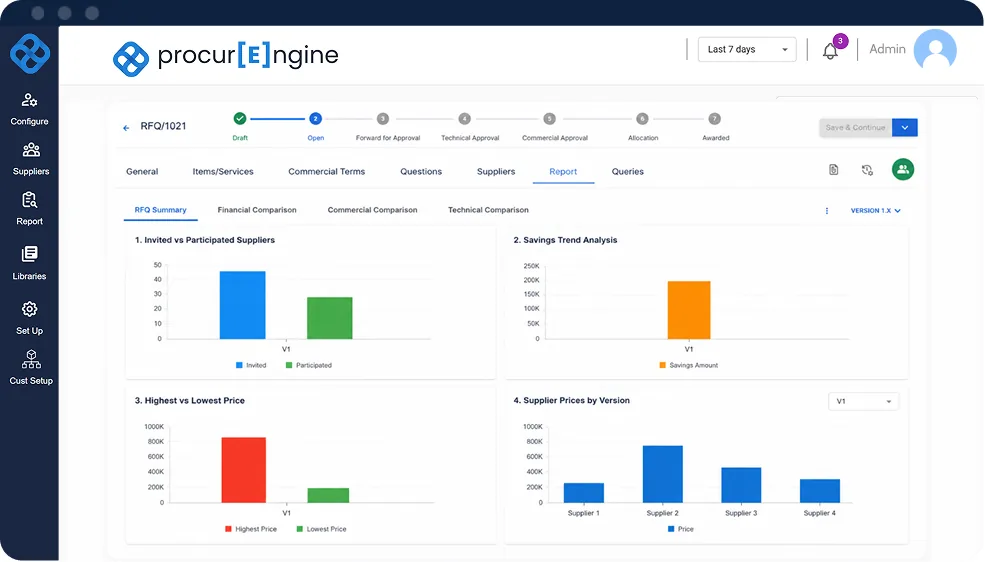Toggle the Price legend item
The width and height of the screenshot is (985, 562).
pyautogui.click(x=681, y=529)
